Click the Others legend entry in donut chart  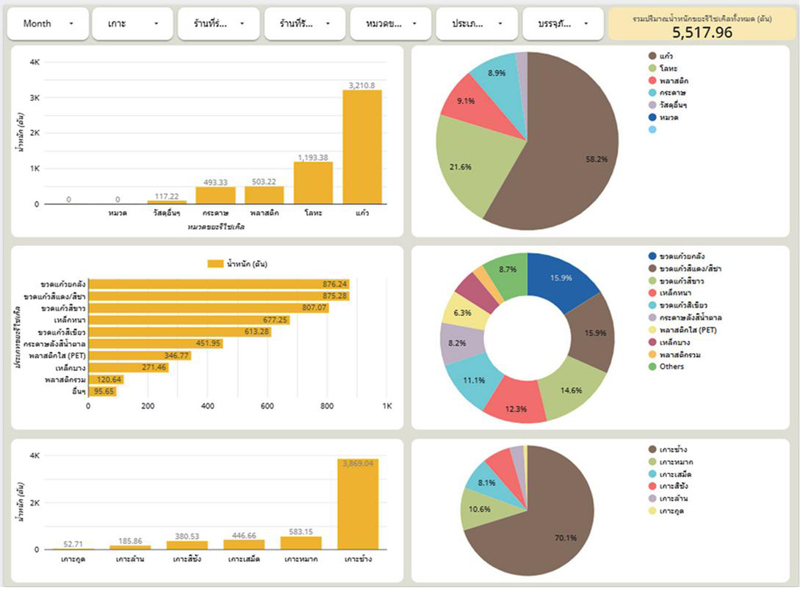(672, 367)
